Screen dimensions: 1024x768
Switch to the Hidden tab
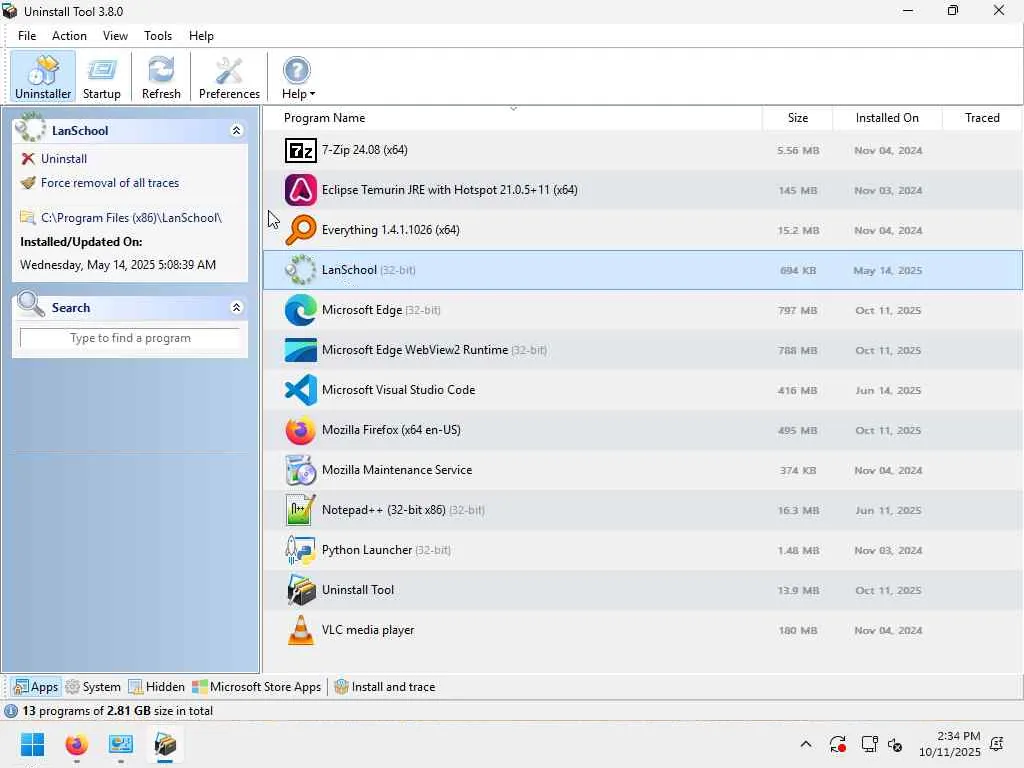click(157, 687)
